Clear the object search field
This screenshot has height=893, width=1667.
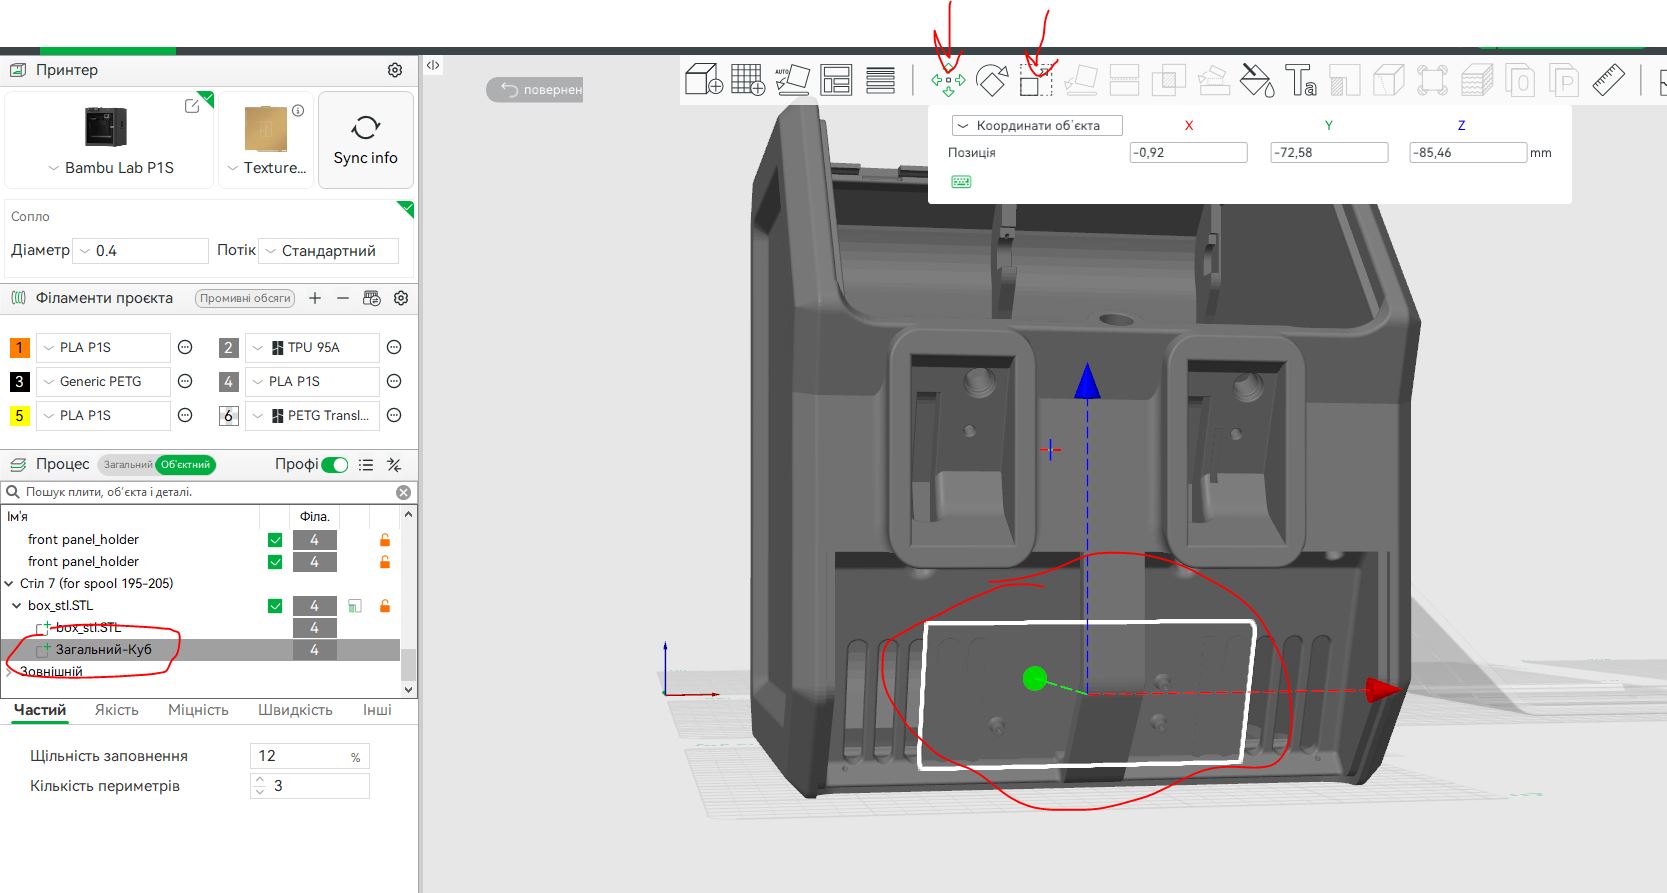(403, 492)
